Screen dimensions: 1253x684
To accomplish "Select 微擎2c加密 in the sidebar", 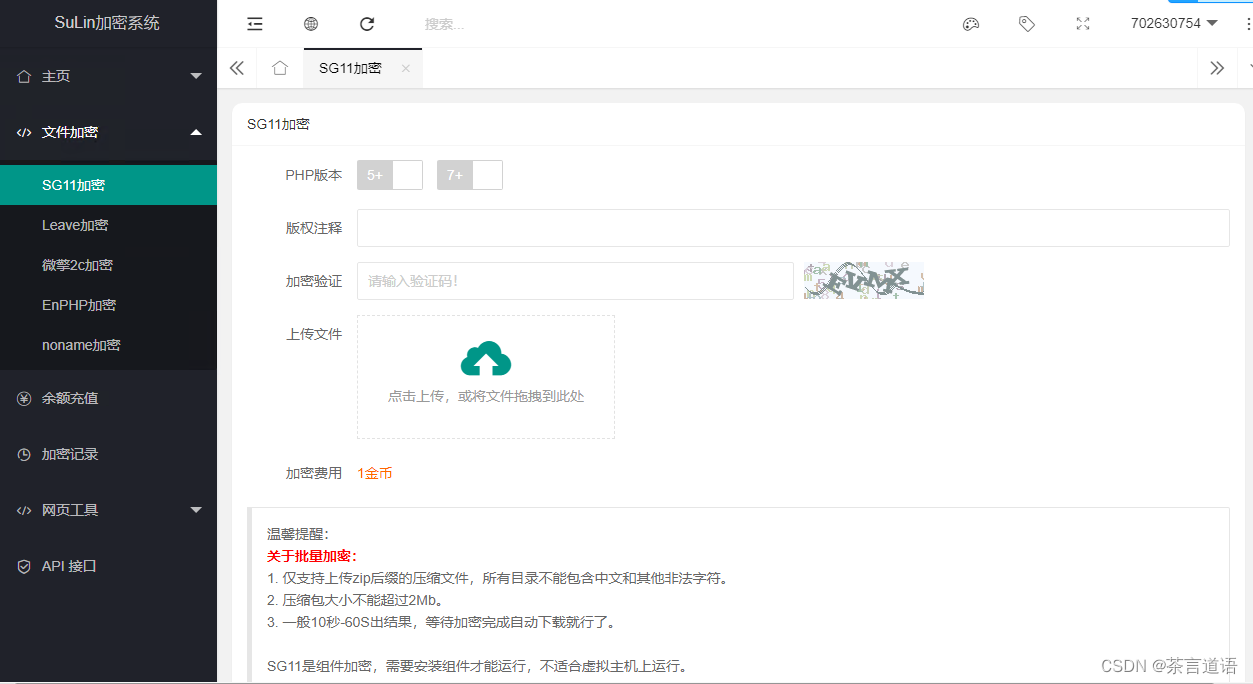I will 108,265.
